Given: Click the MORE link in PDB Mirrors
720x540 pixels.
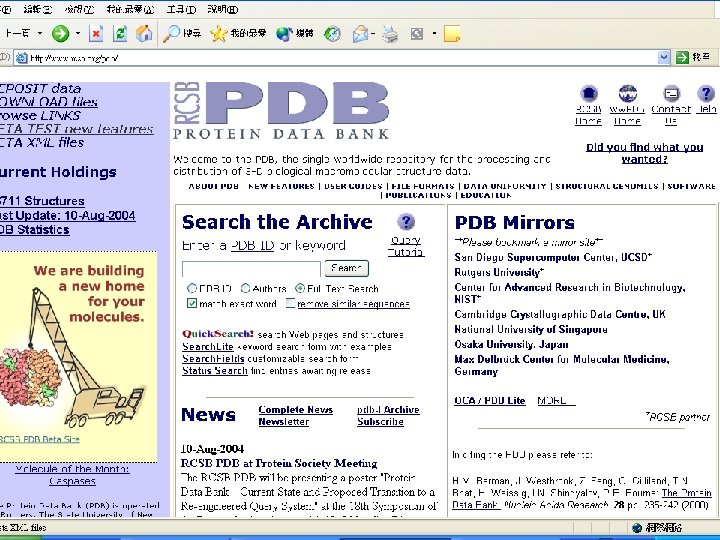Looking at the screenshot, I should (556, 400).
